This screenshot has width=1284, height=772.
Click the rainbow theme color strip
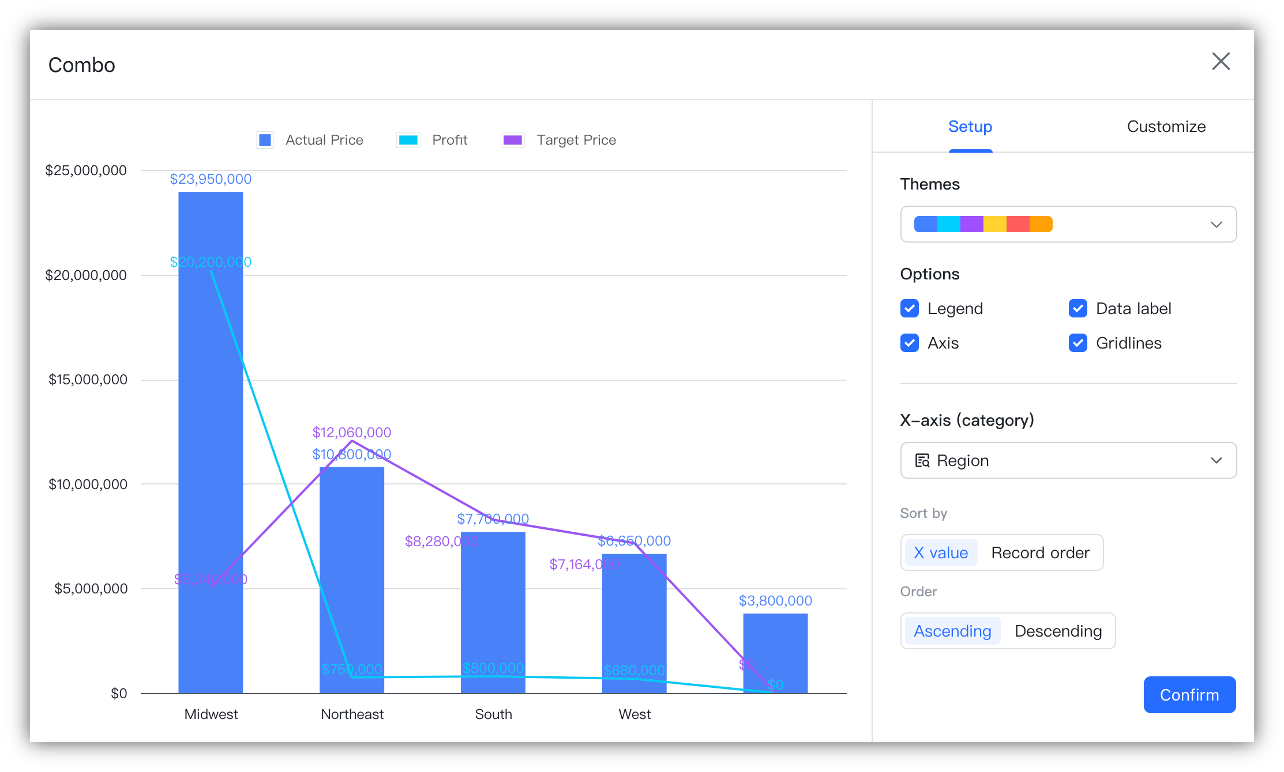coord(982,224)
